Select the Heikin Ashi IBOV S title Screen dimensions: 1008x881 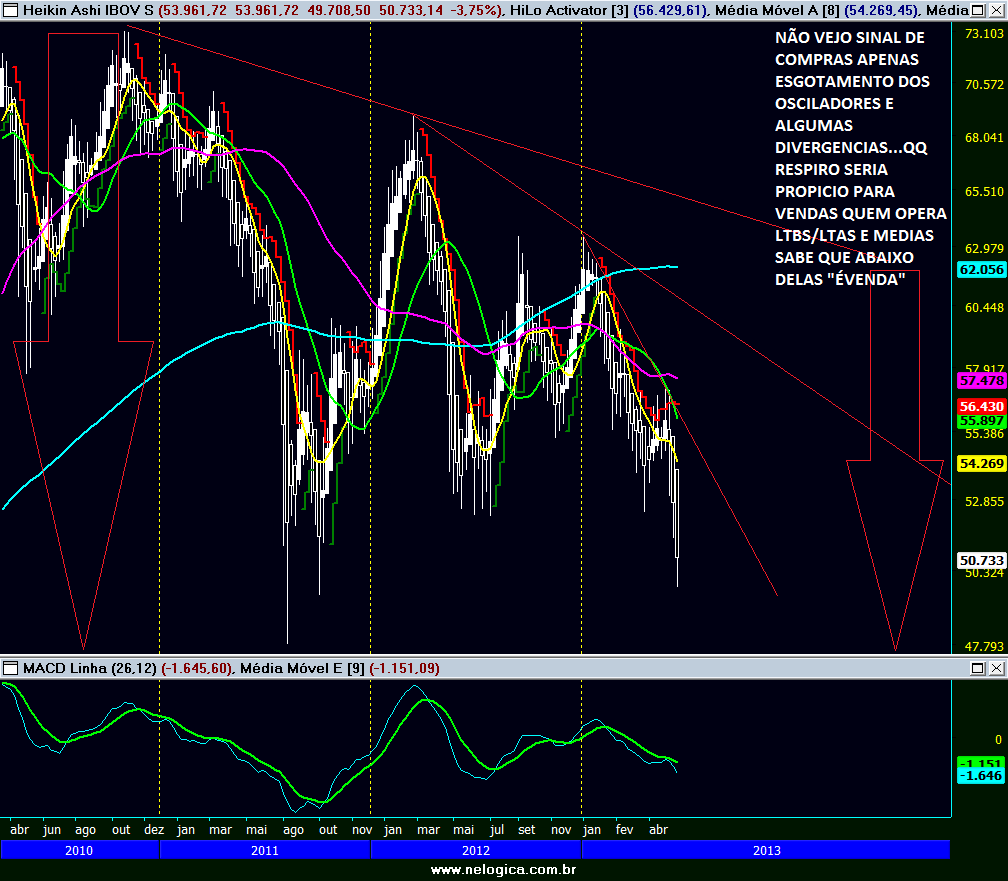(88, 10)
